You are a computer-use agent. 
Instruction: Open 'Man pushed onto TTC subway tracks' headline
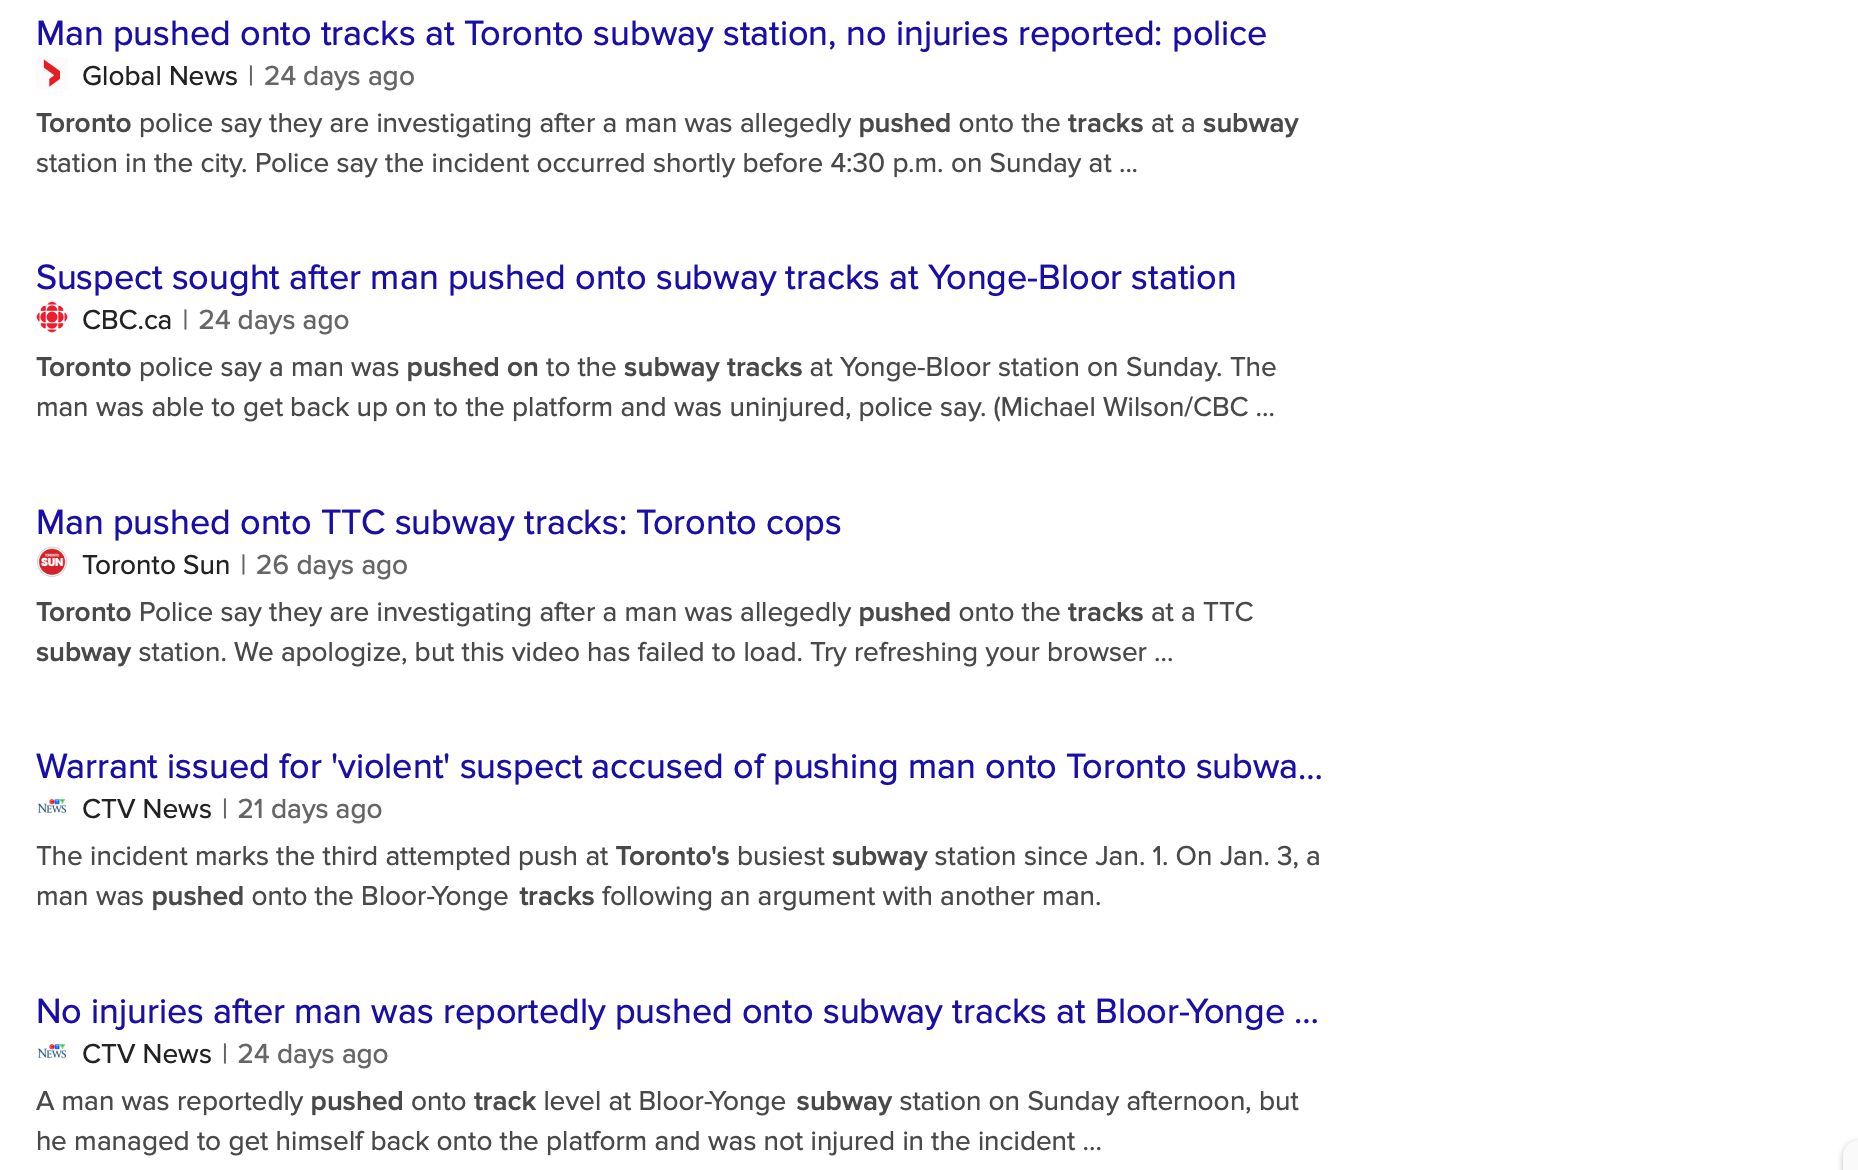coord(438,523)
